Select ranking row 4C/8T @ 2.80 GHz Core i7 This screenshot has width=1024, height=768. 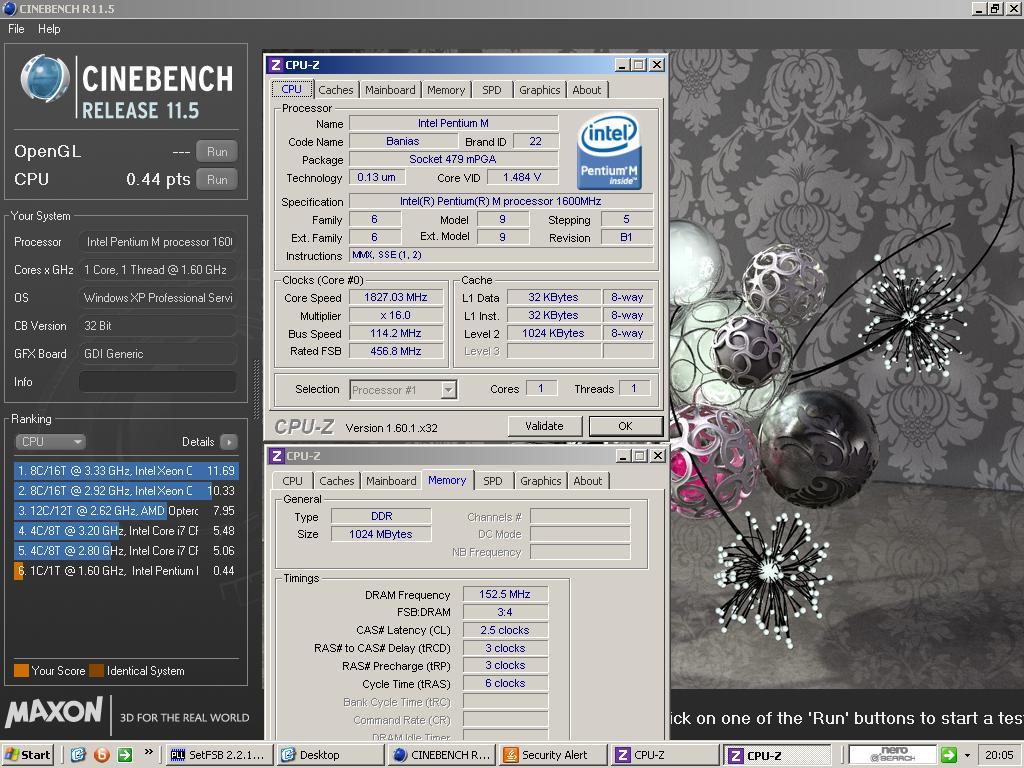tap(125, 551)
